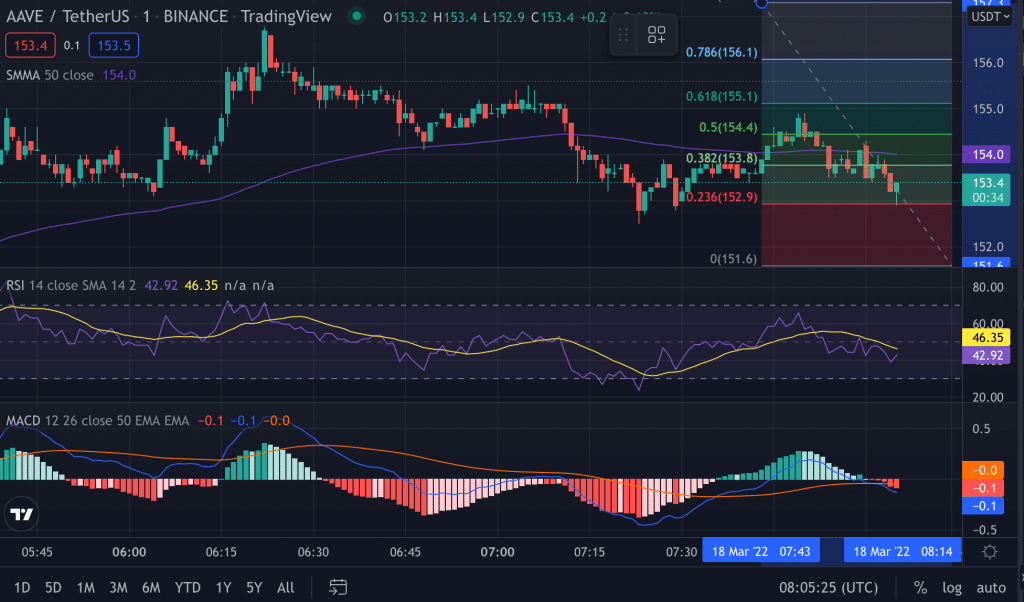This screenshot has height=602, width=1024.
Task: Grab the toolbar drag handle dots
Action: pos(623,35)
